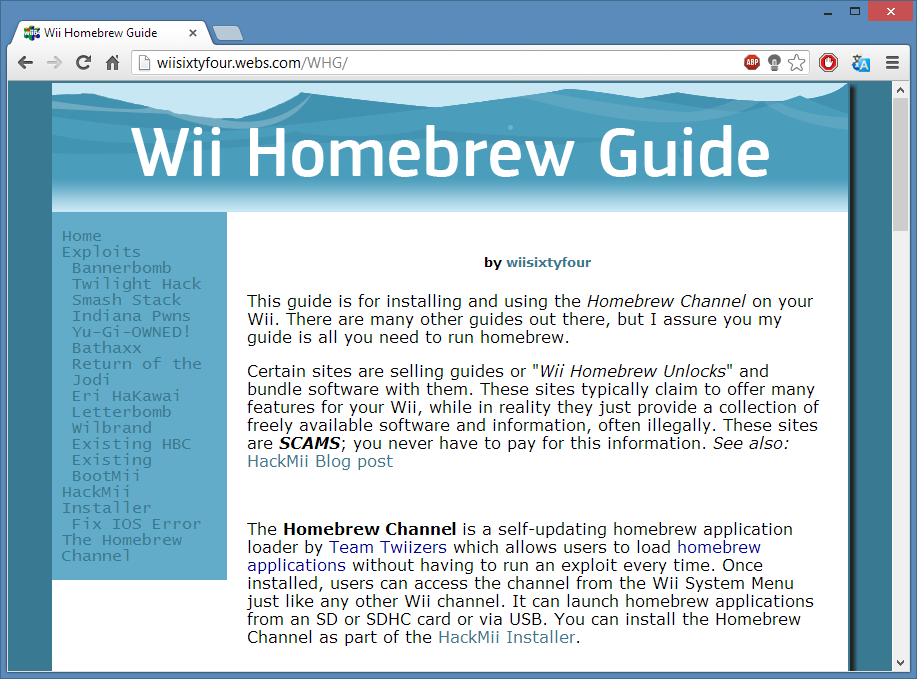The width and height of the screenshot is (917, 679).
Task: Open the Wilbrand sidebar link
Action: [x=112, y=428]
